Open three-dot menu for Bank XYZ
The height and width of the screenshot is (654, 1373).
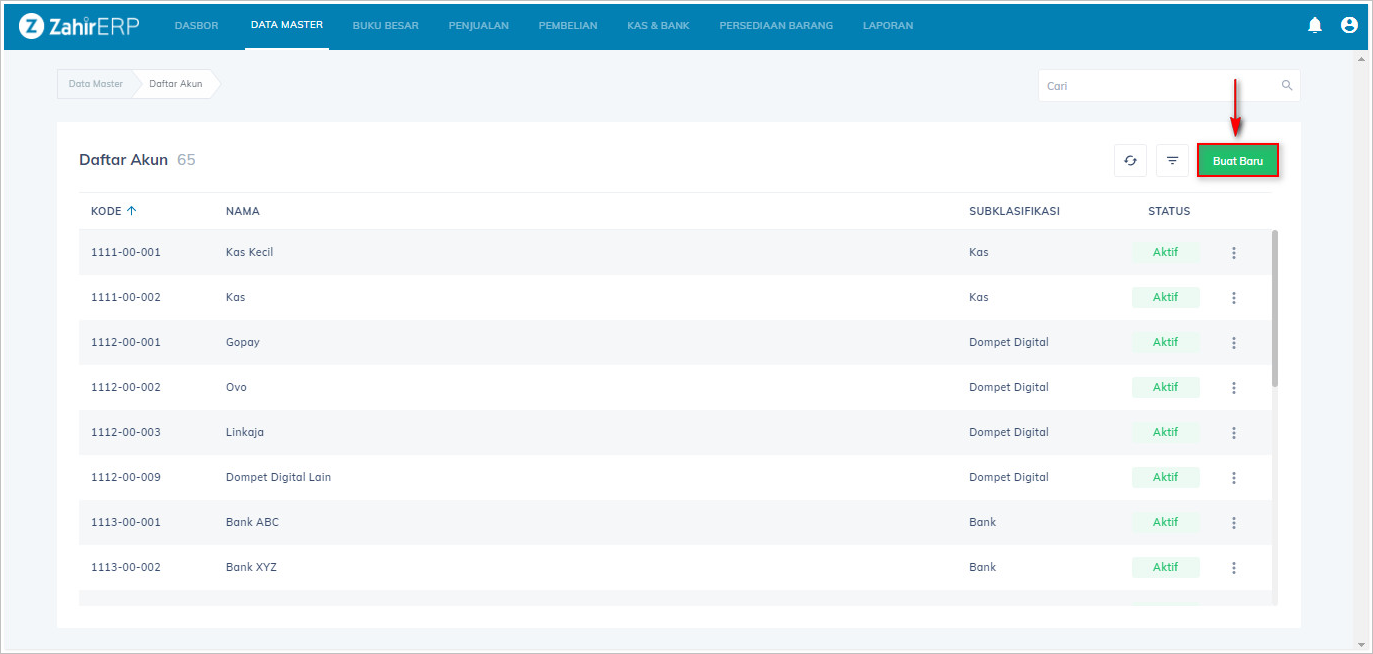(1234, 568)
